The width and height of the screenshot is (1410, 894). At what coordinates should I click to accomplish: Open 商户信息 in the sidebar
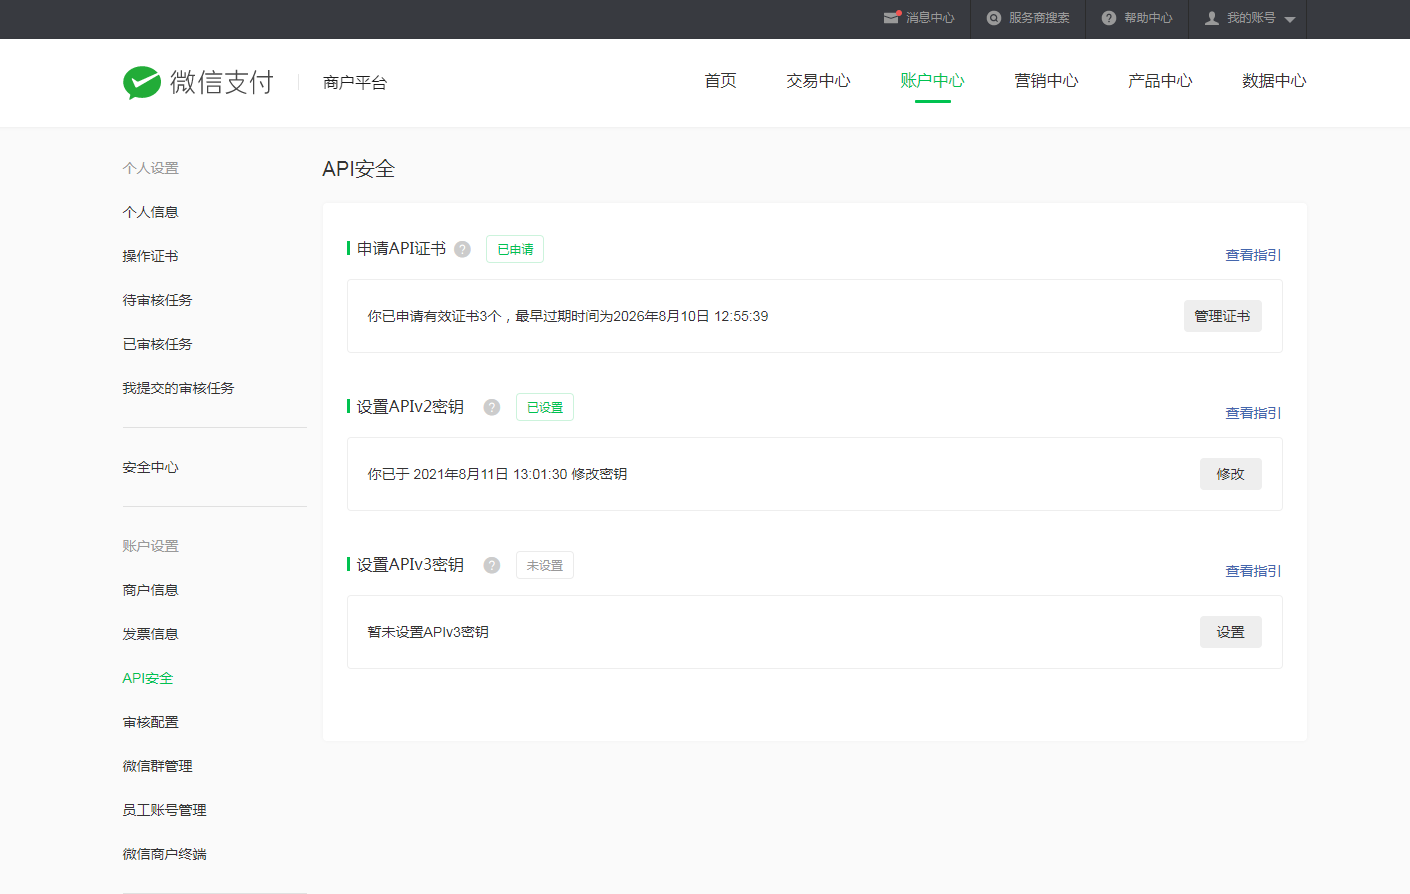click(x=151, y=590)
